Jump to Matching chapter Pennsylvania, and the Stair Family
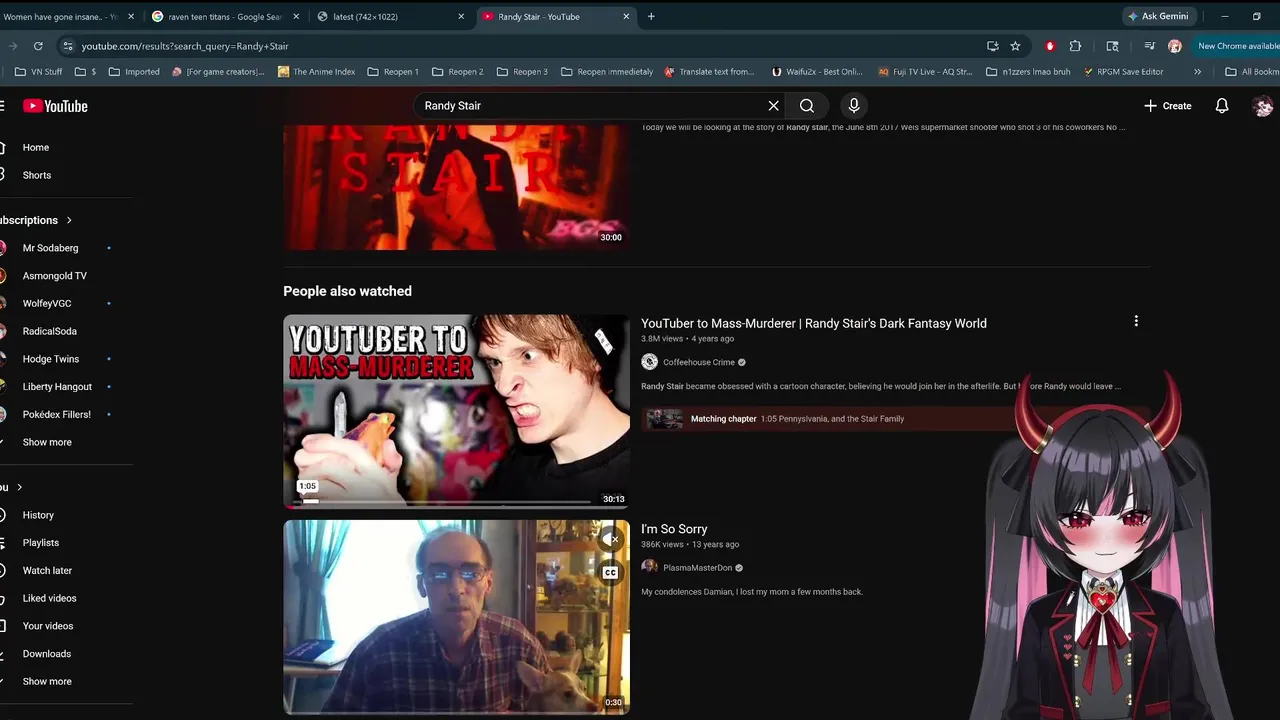The image size is (1280, 720). 830,419
